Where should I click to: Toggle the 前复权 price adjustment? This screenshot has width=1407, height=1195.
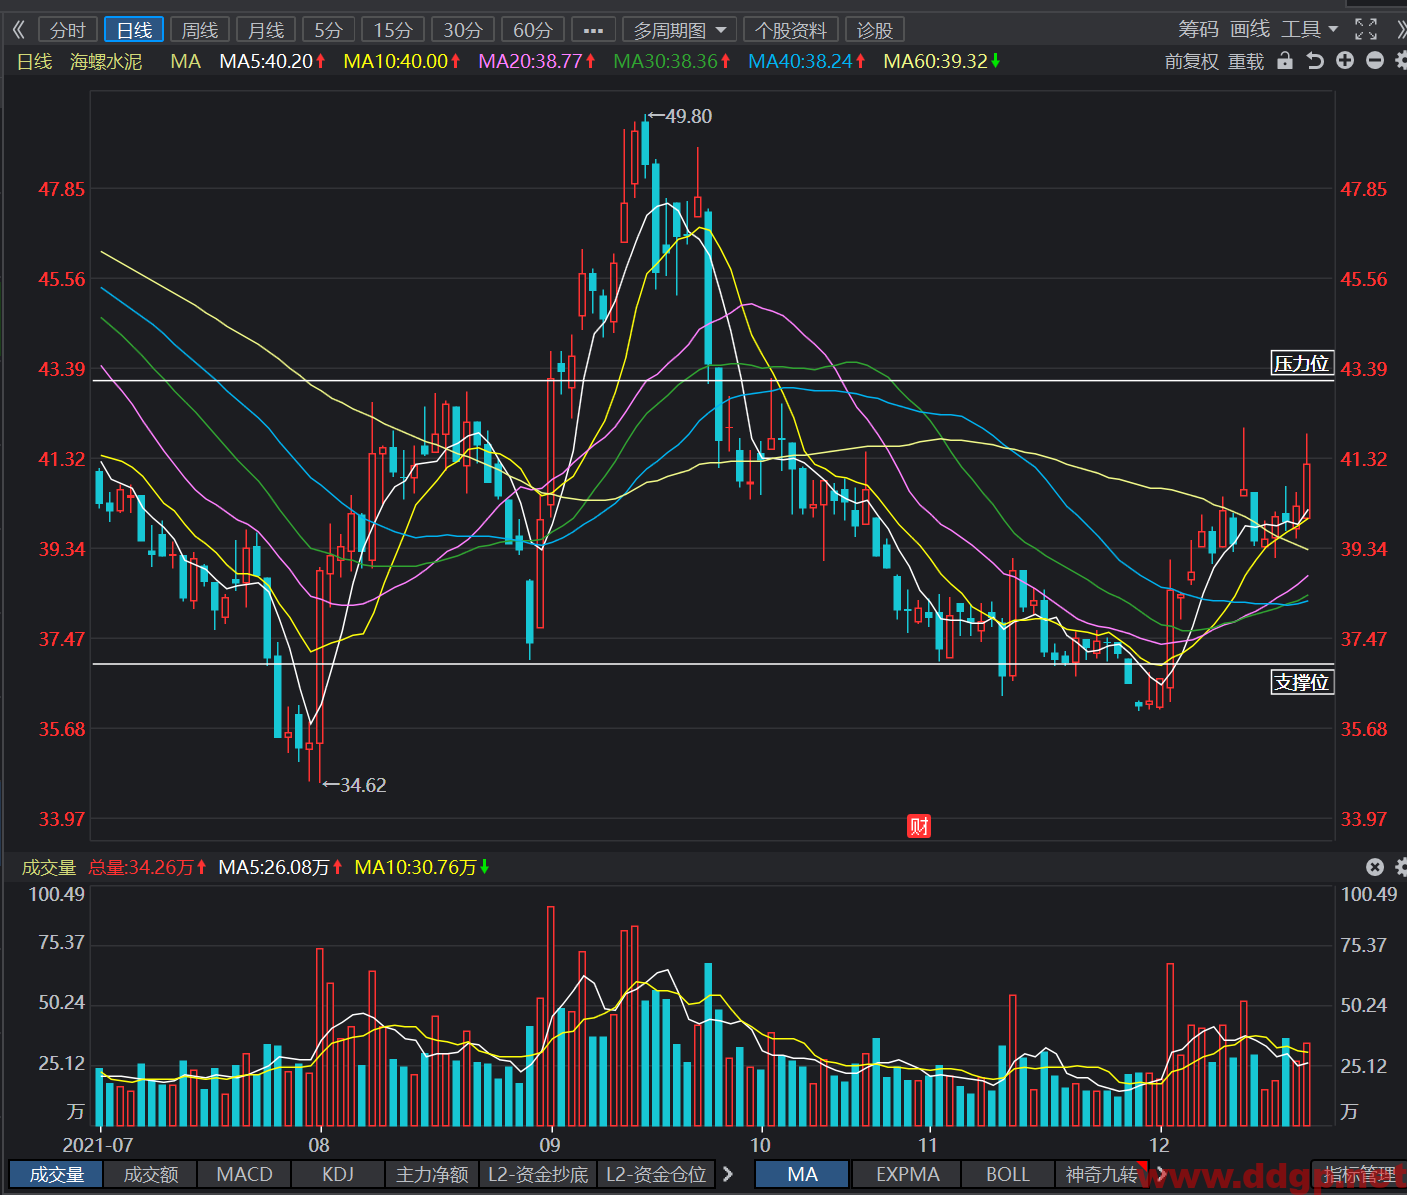pyautogui.click(x=1192, y=62)
